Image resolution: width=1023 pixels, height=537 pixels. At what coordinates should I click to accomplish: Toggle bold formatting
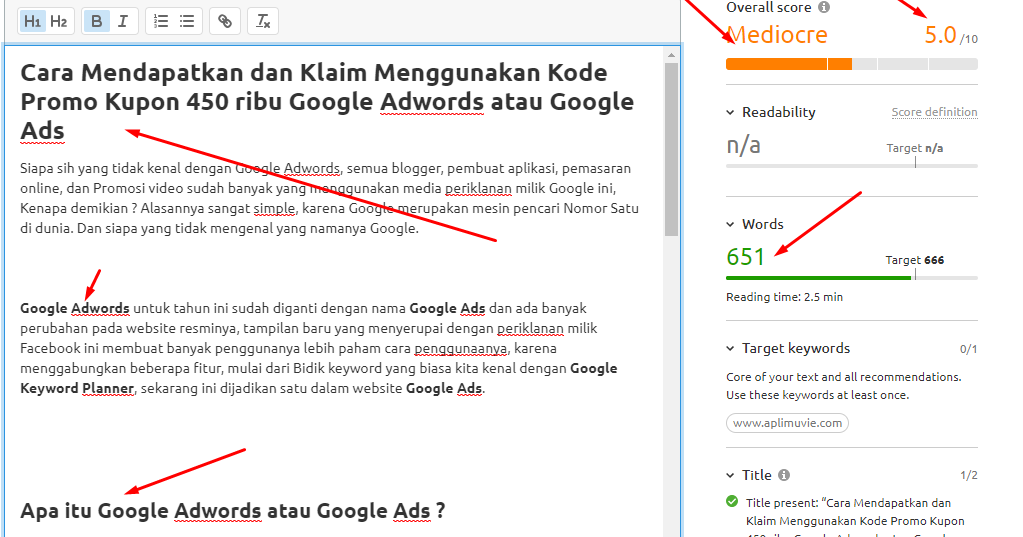pos(97,22)
